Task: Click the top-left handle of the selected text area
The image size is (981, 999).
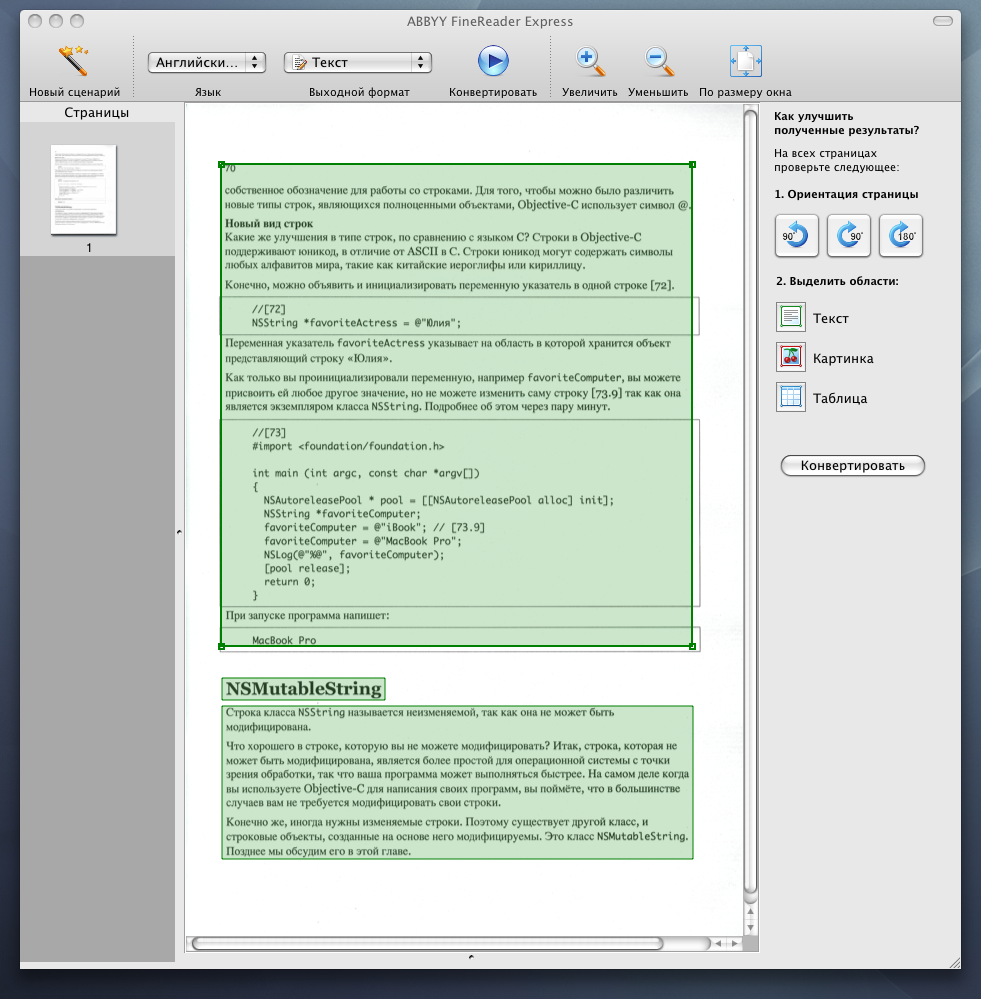Action: tap(222, 164)
